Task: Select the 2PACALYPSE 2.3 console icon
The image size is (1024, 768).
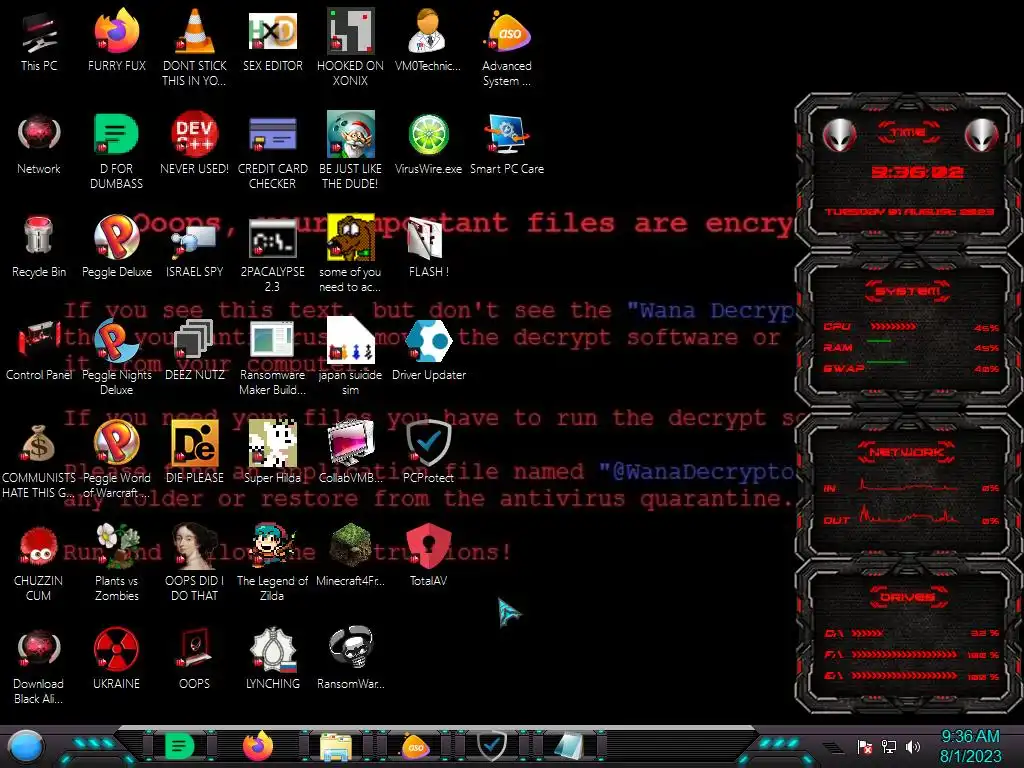Action: 272,255
